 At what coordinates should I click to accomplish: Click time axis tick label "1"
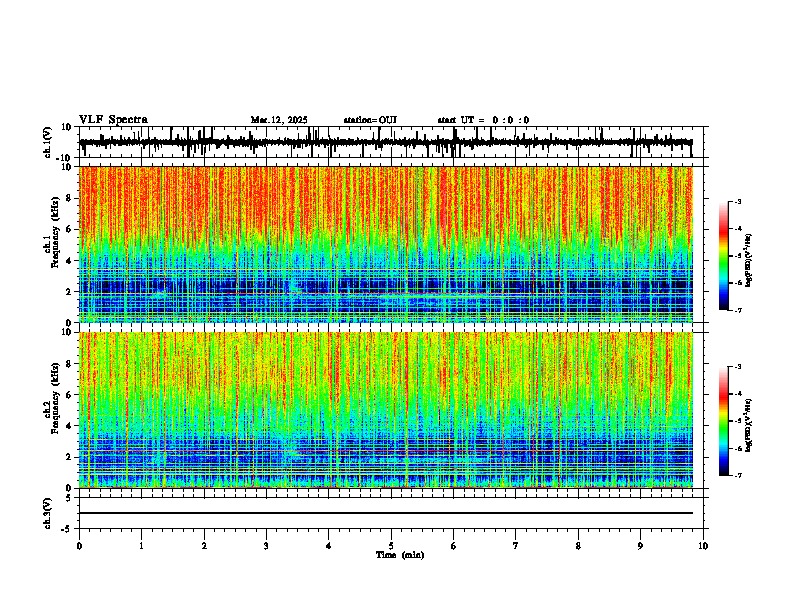pos(141,546)
